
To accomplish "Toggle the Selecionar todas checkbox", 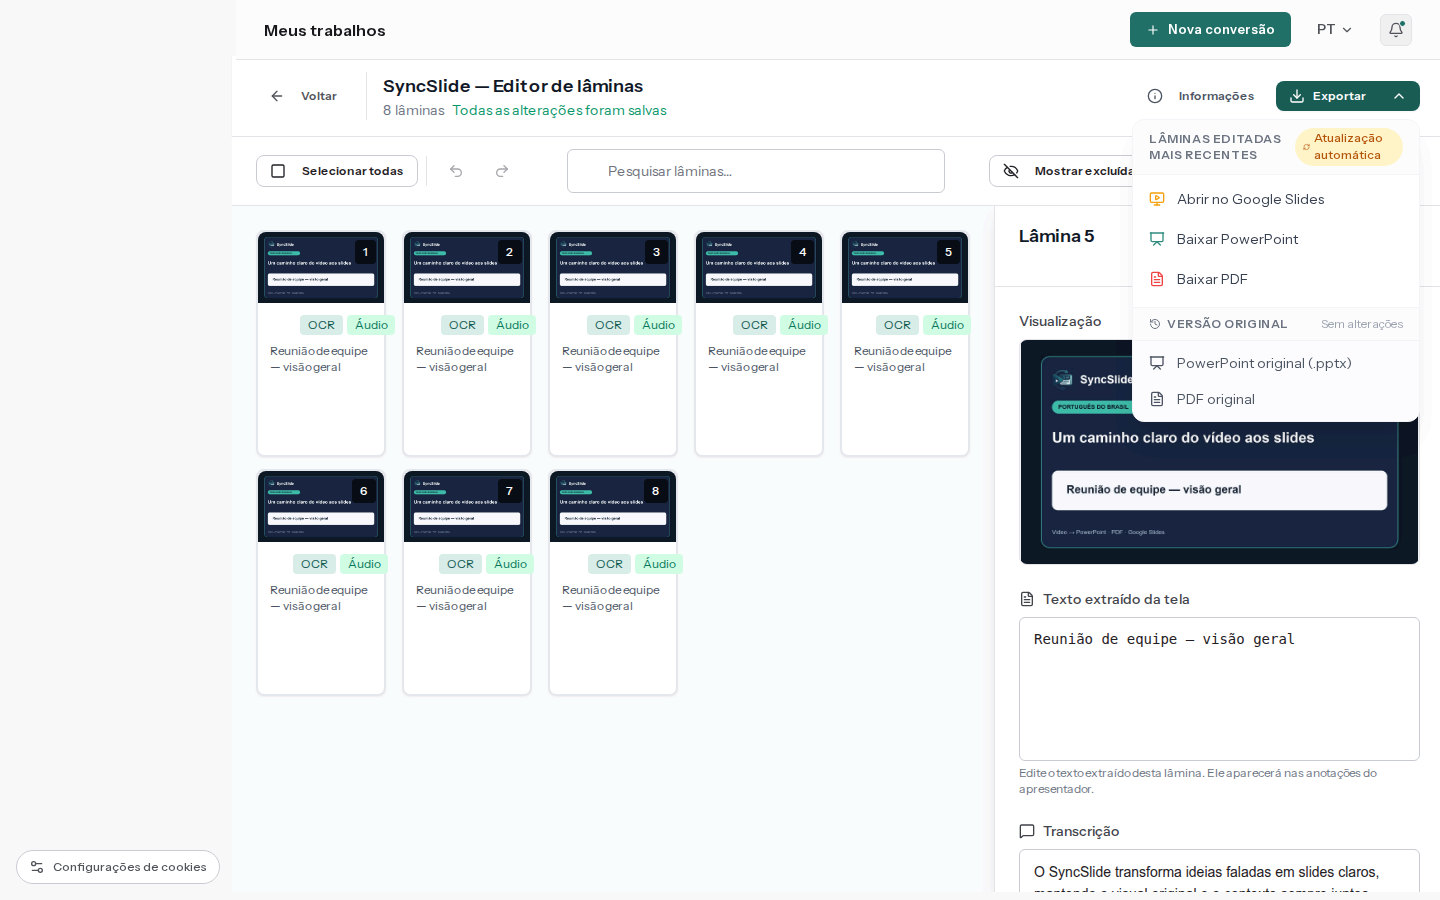I will (278, 171).
